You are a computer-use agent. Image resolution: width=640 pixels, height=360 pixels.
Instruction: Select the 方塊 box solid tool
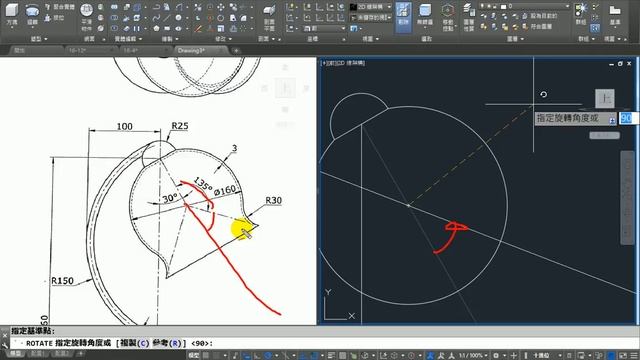pyautogui.click(x=12, y=14)
